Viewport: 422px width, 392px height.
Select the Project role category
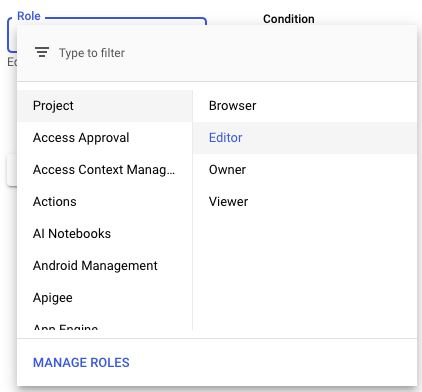coord(105,106)
